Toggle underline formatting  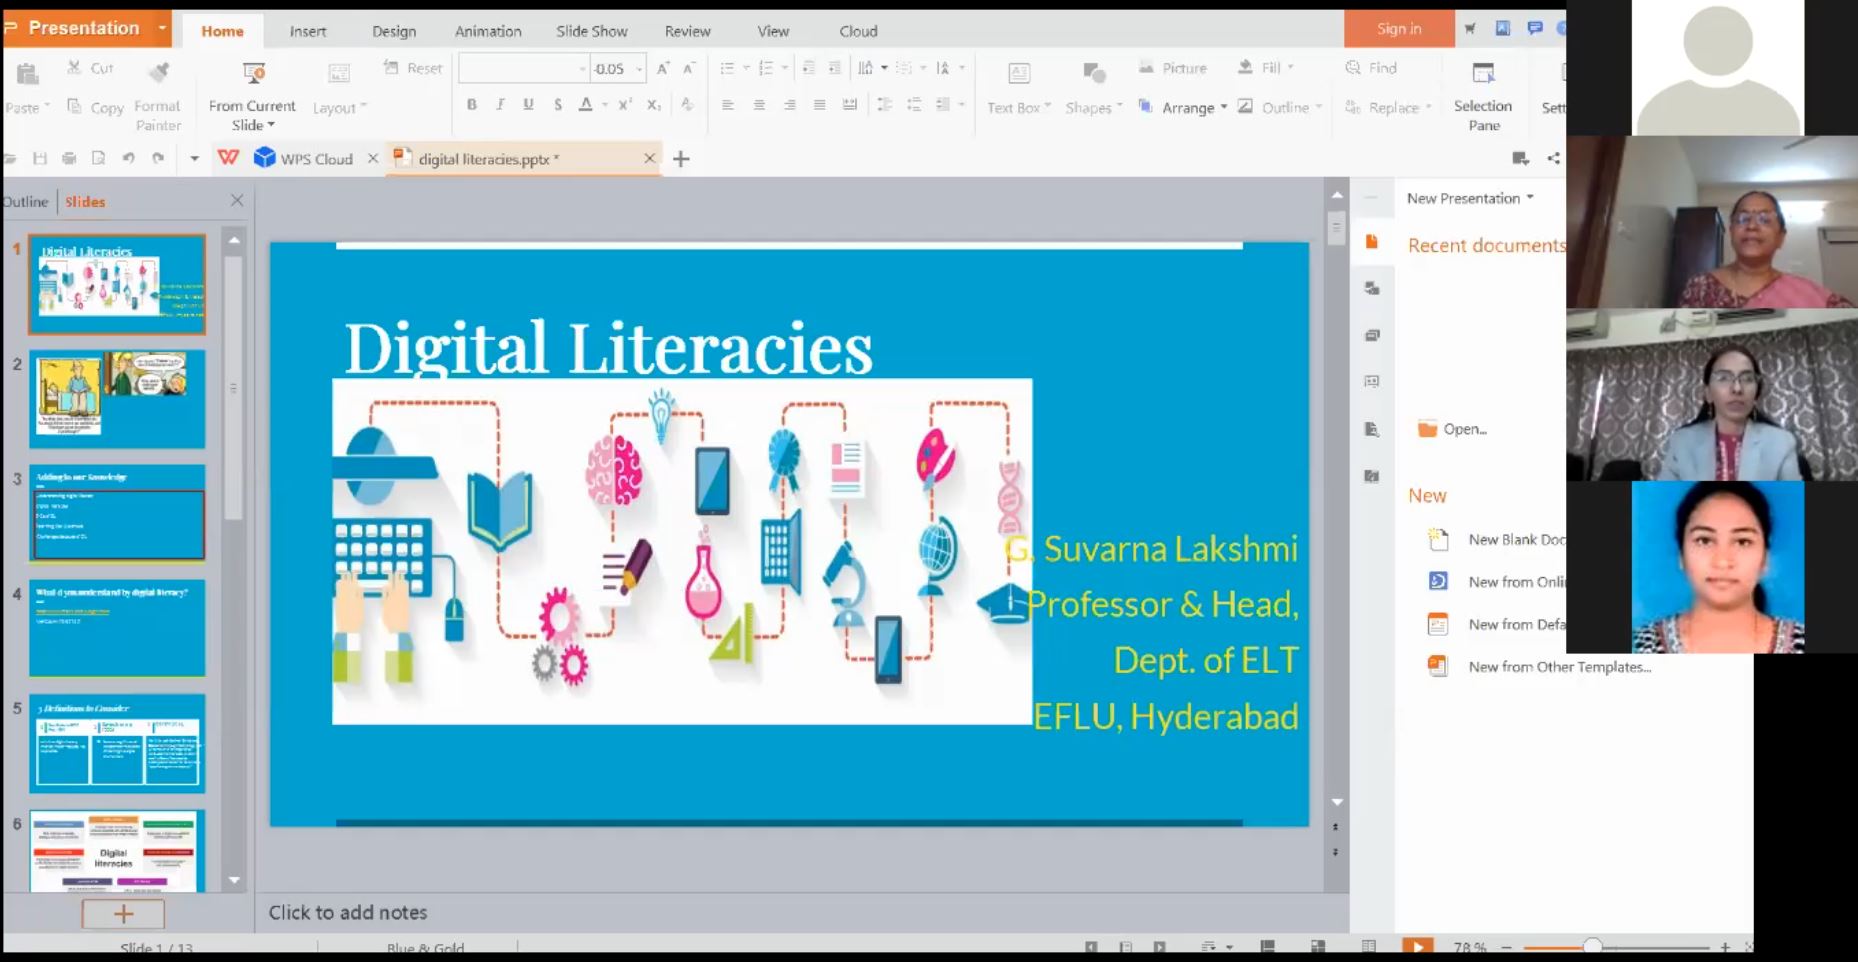pos(528,105)
